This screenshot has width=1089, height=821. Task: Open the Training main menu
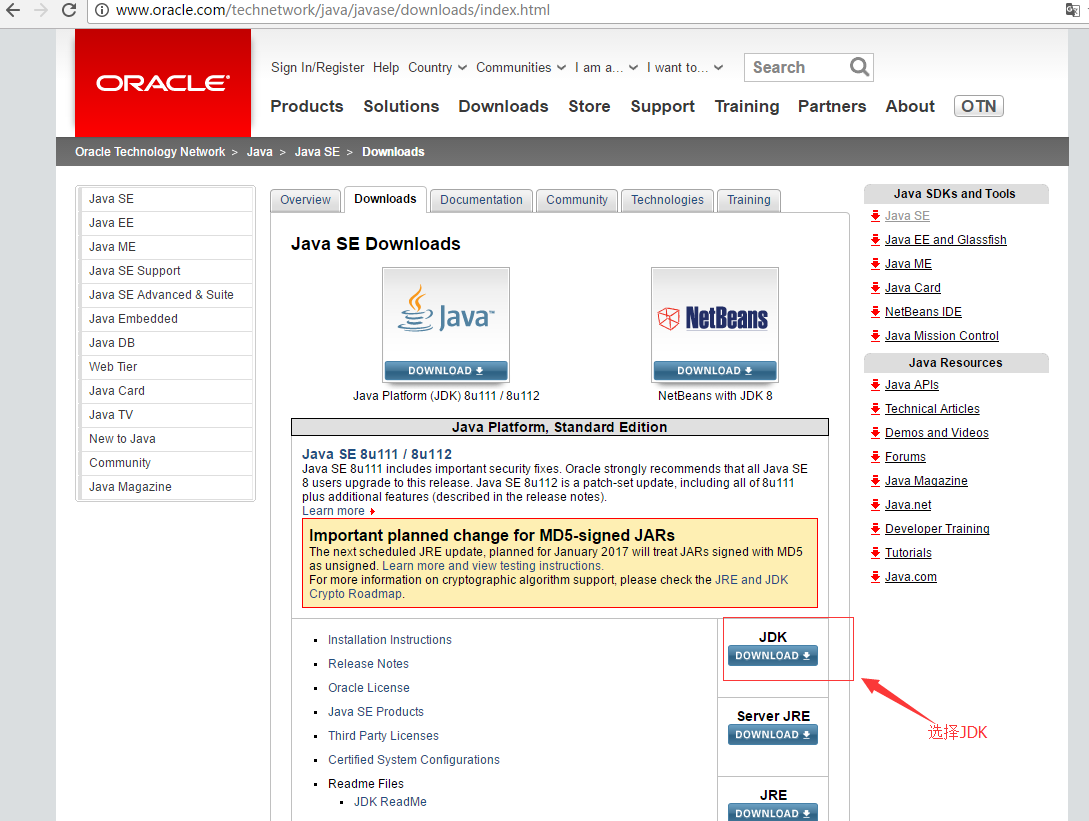tap(747, 106)
